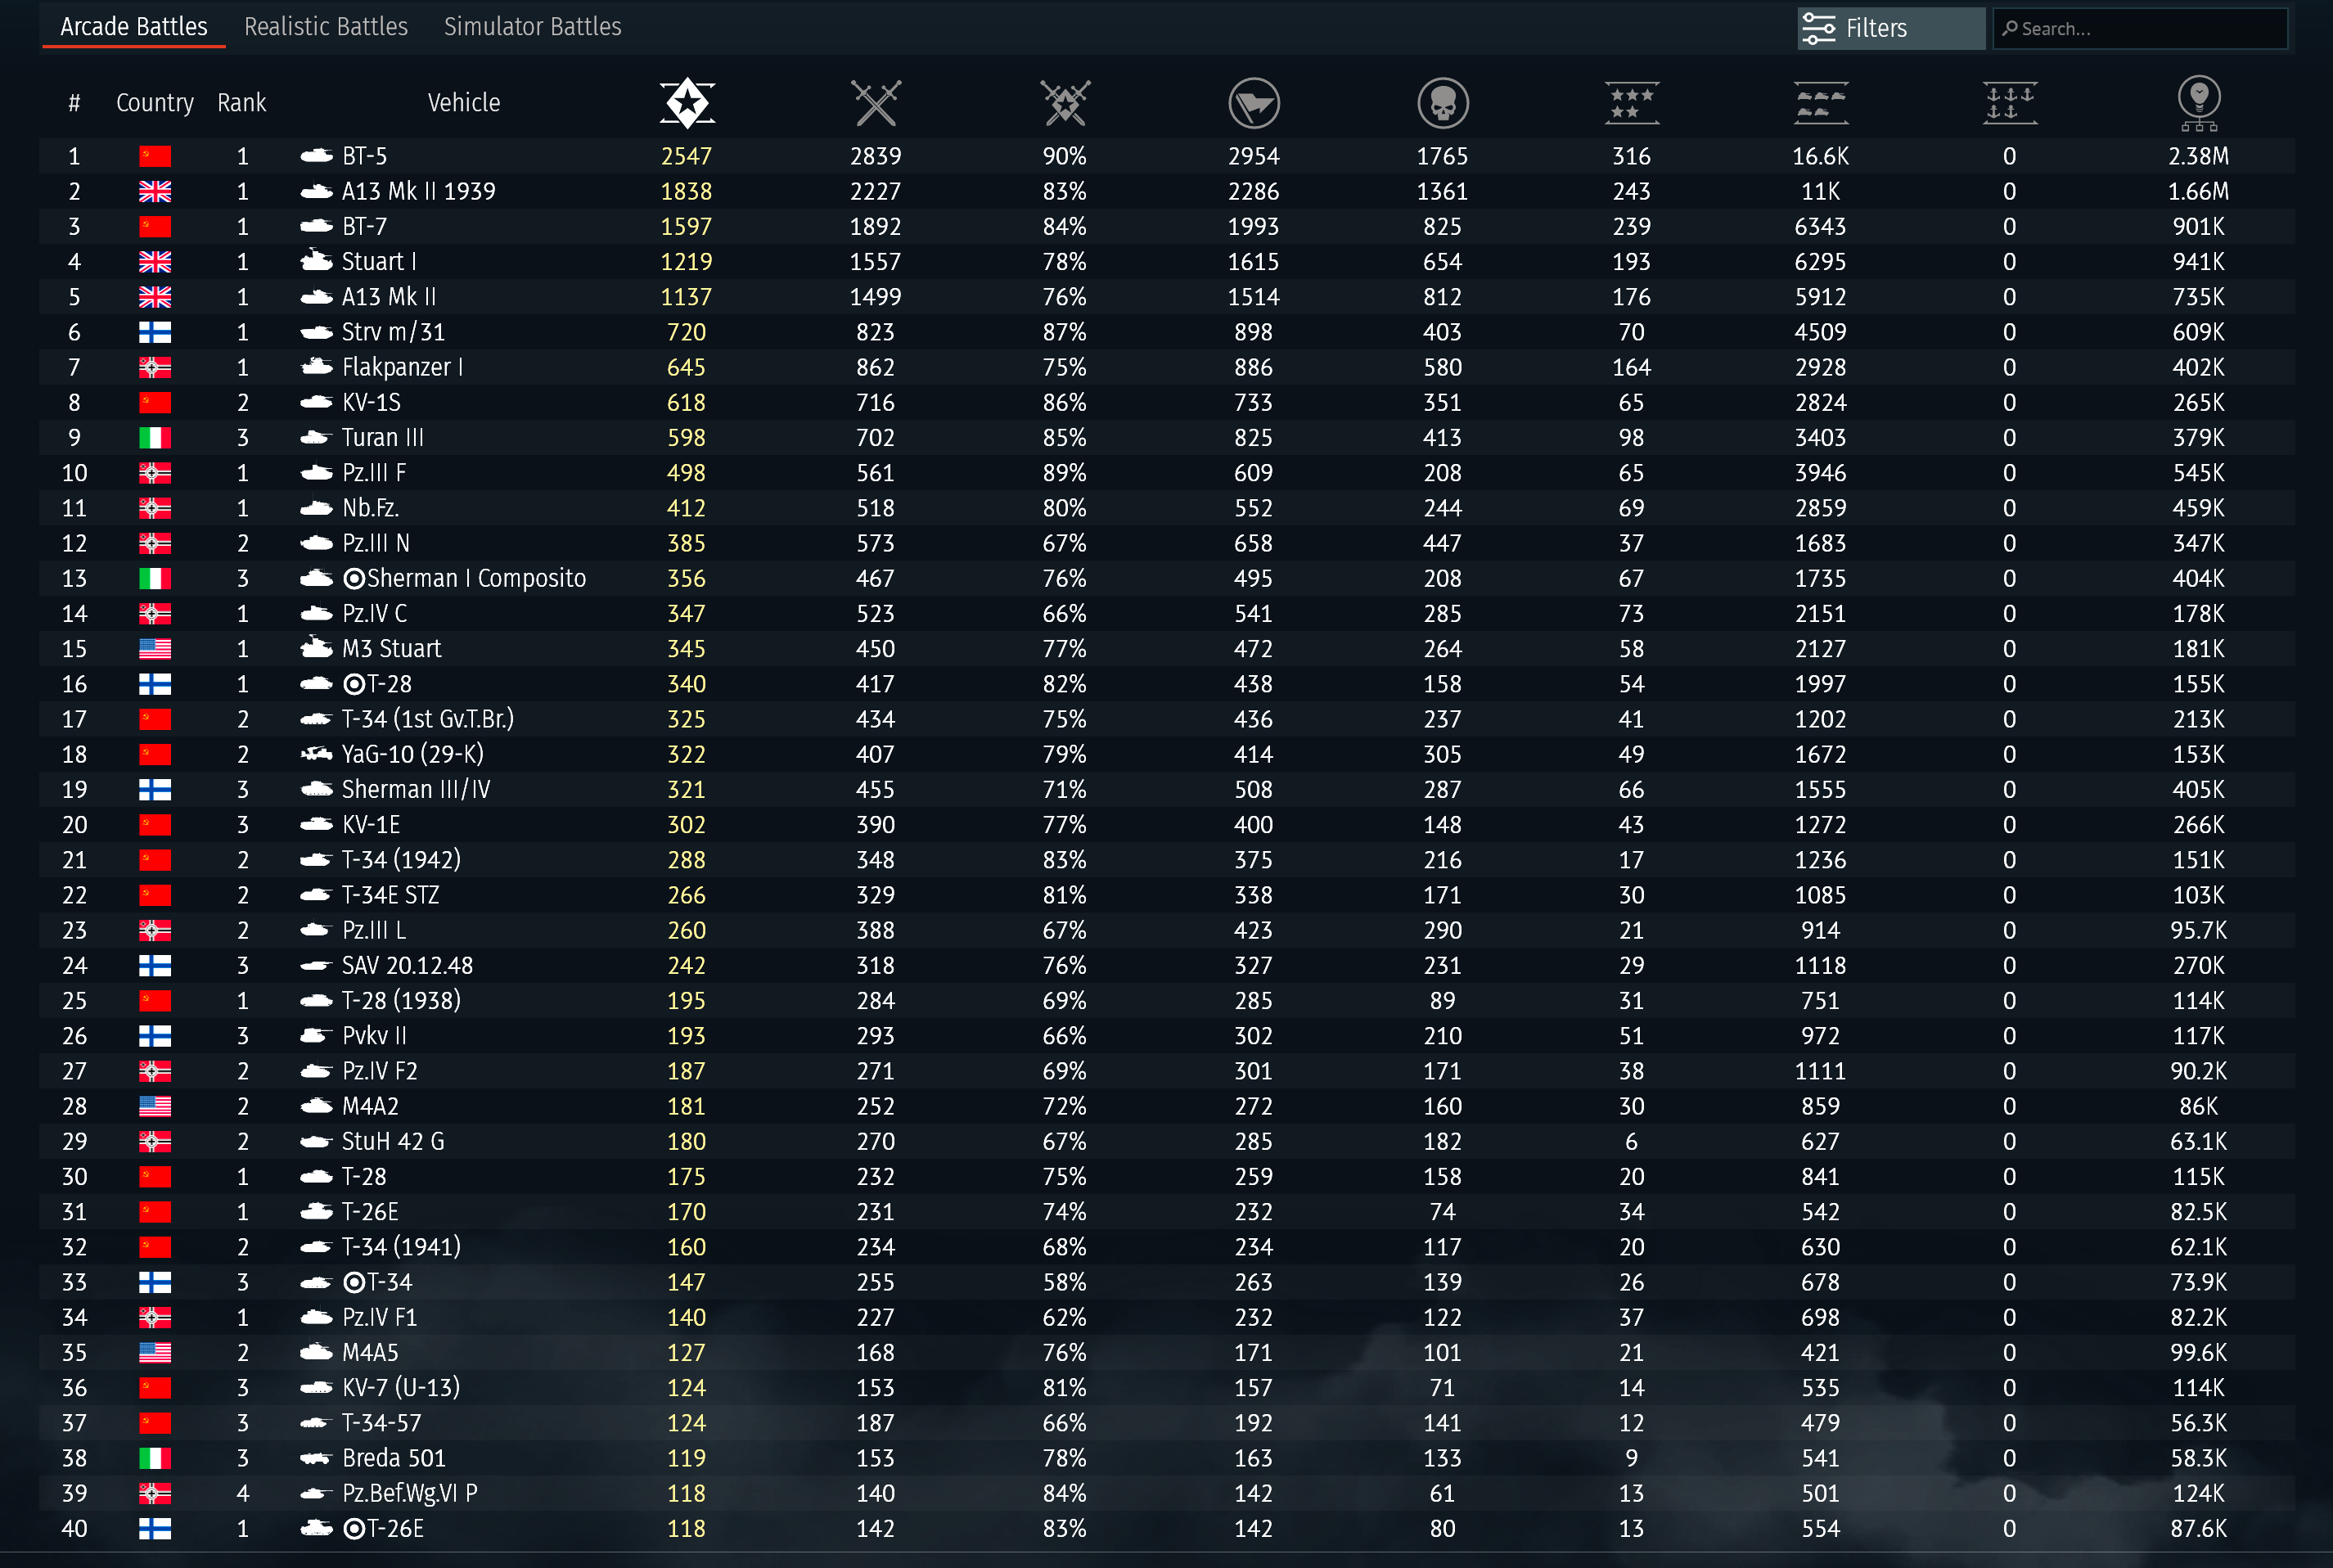Sort by respawns flag icon
This screenshot has width=2333, height=1568.
[x=1253, y=103]
